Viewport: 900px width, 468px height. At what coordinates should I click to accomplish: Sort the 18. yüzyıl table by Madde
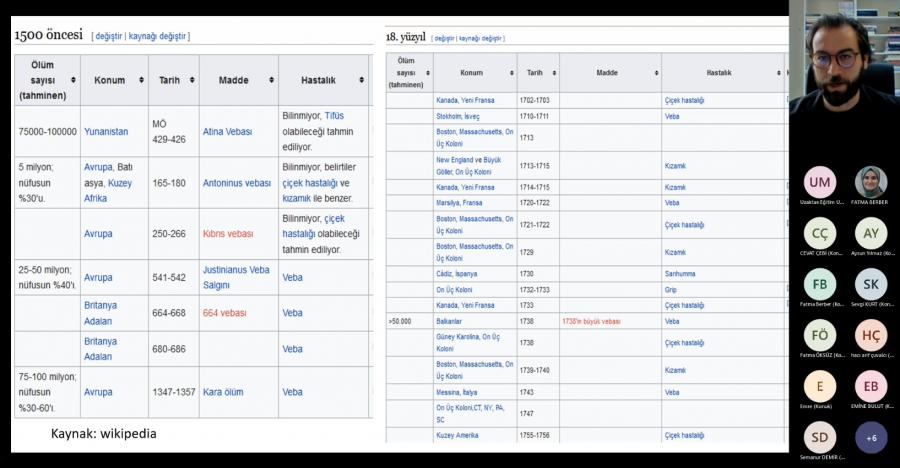click(x=655, y=73)
